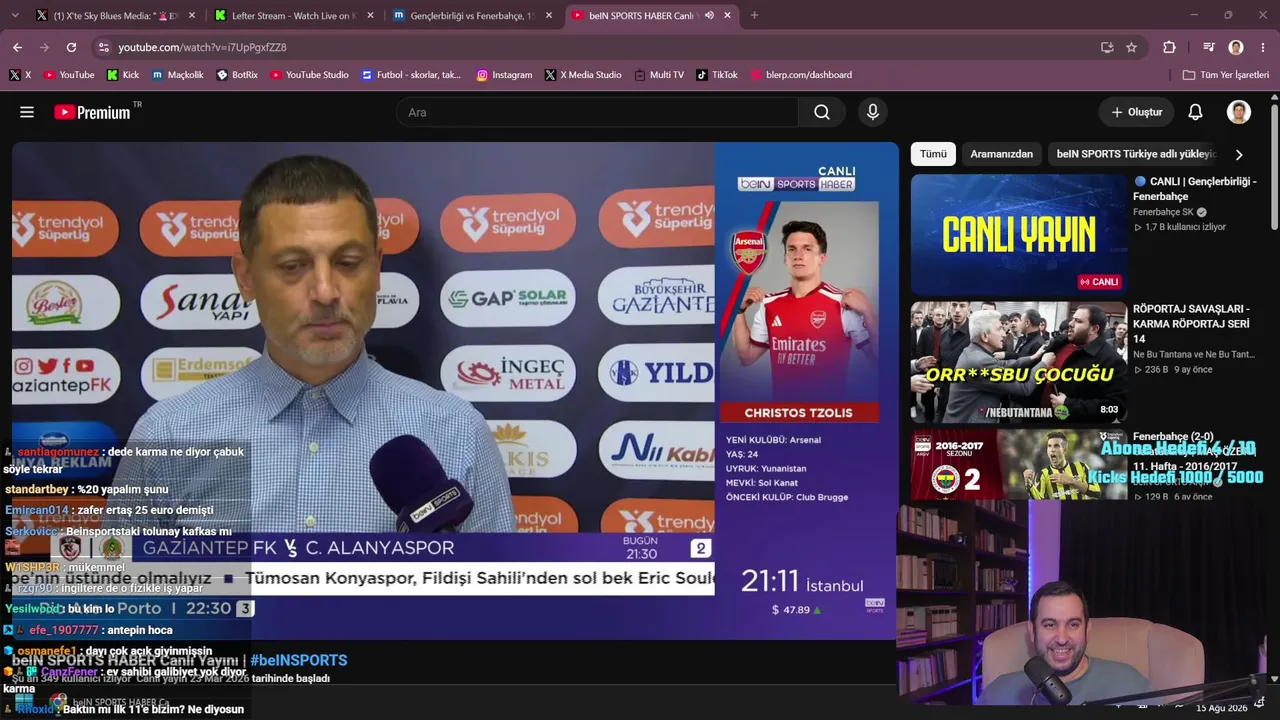Click the youtube.com address bar URL

point(202,47)
